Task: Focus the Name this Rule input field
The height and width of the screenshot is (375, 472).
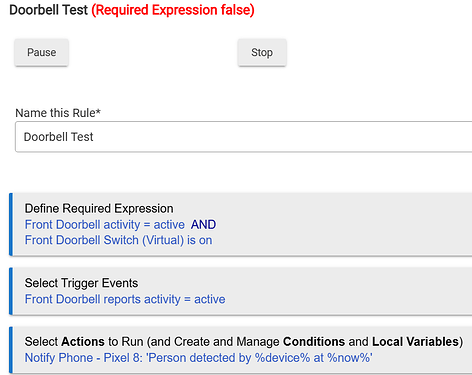Action: (x=243, y=137)
